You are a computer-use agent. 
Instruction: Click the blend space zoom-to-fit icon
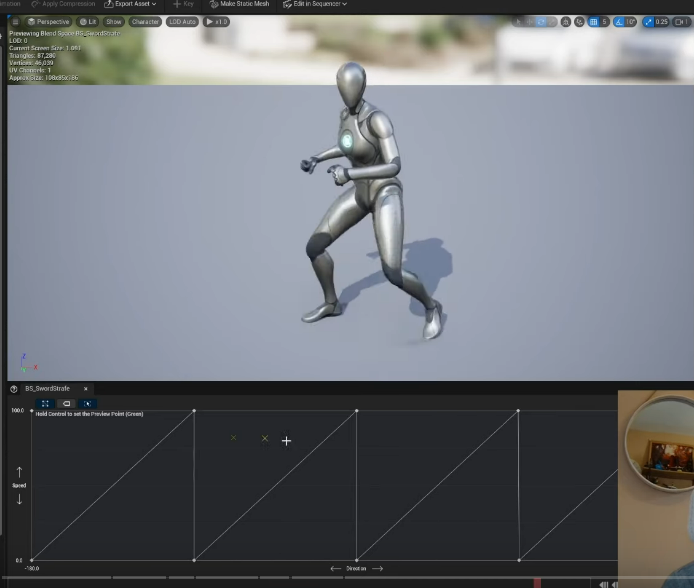click(x=45, y=404)
